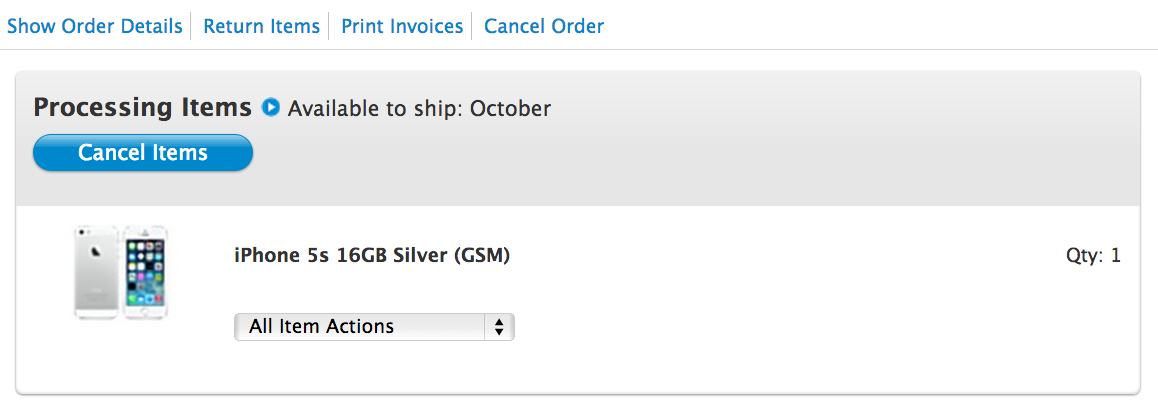Click the home button on iPhone image
Screen dimensions: 1158x409
145,312
